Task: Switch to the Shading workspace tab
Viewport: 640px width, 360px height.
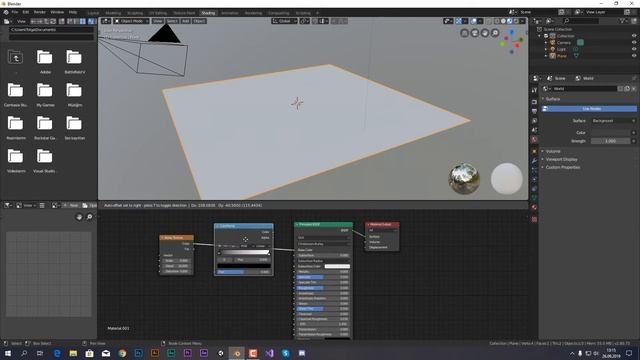Action: [208, 13]
